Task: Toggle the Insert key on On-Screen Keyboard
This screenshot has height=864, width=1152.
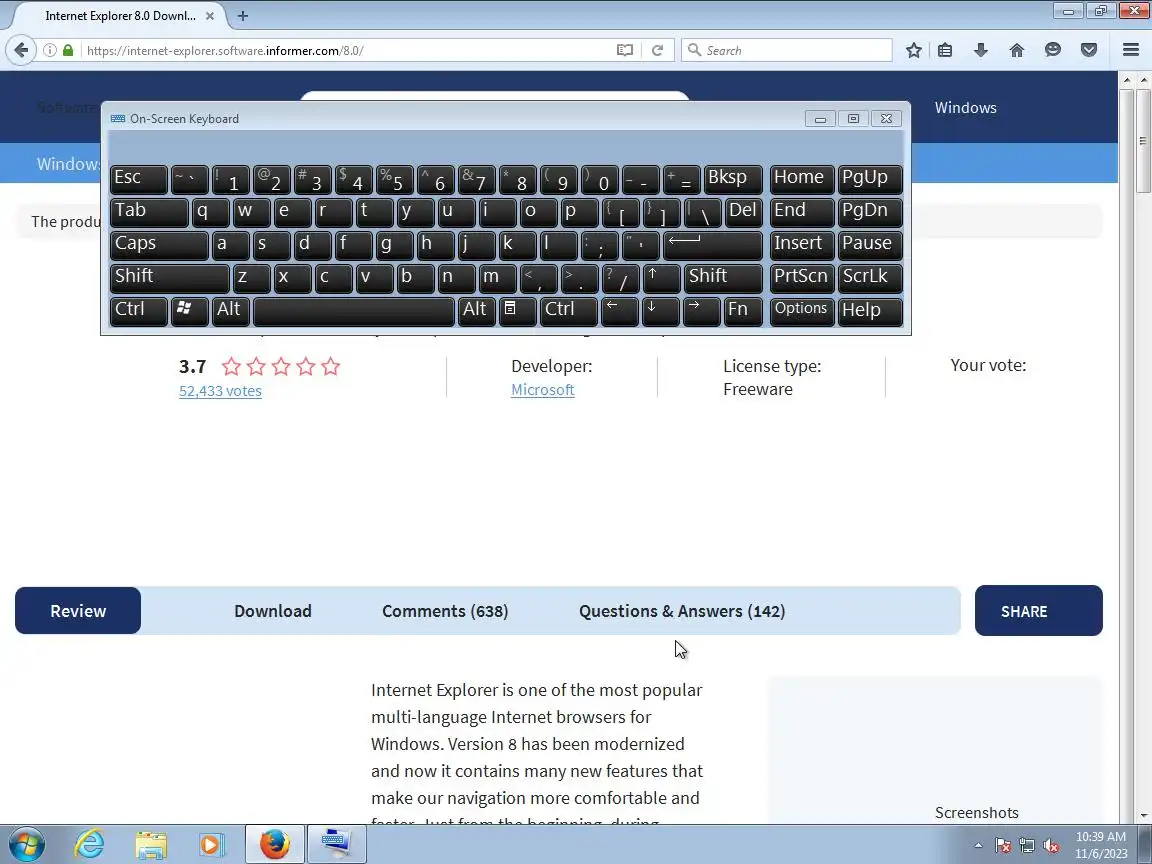Action: [x=802, y=245]
